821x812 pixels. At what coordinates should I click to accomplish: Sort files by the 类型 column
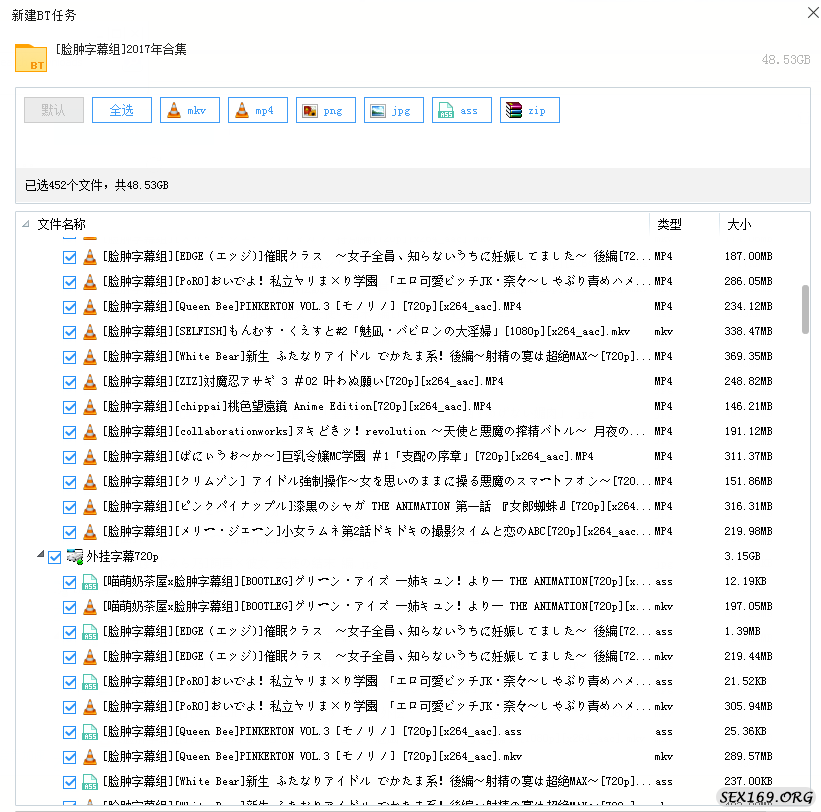[670, 224]
